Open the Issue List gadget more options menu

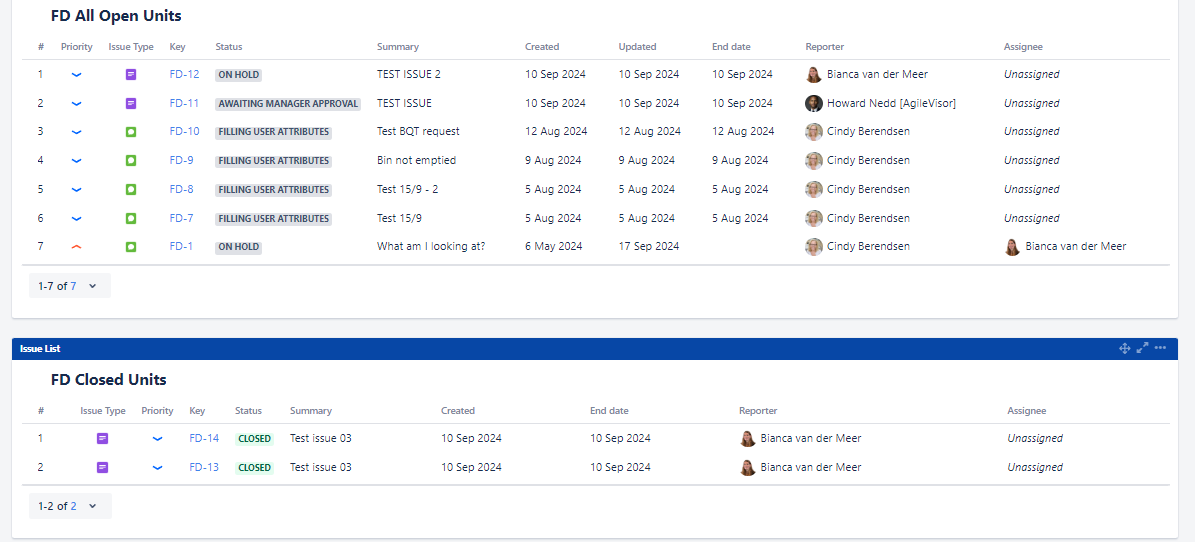pyautogui.click(x=1160, y=348)
